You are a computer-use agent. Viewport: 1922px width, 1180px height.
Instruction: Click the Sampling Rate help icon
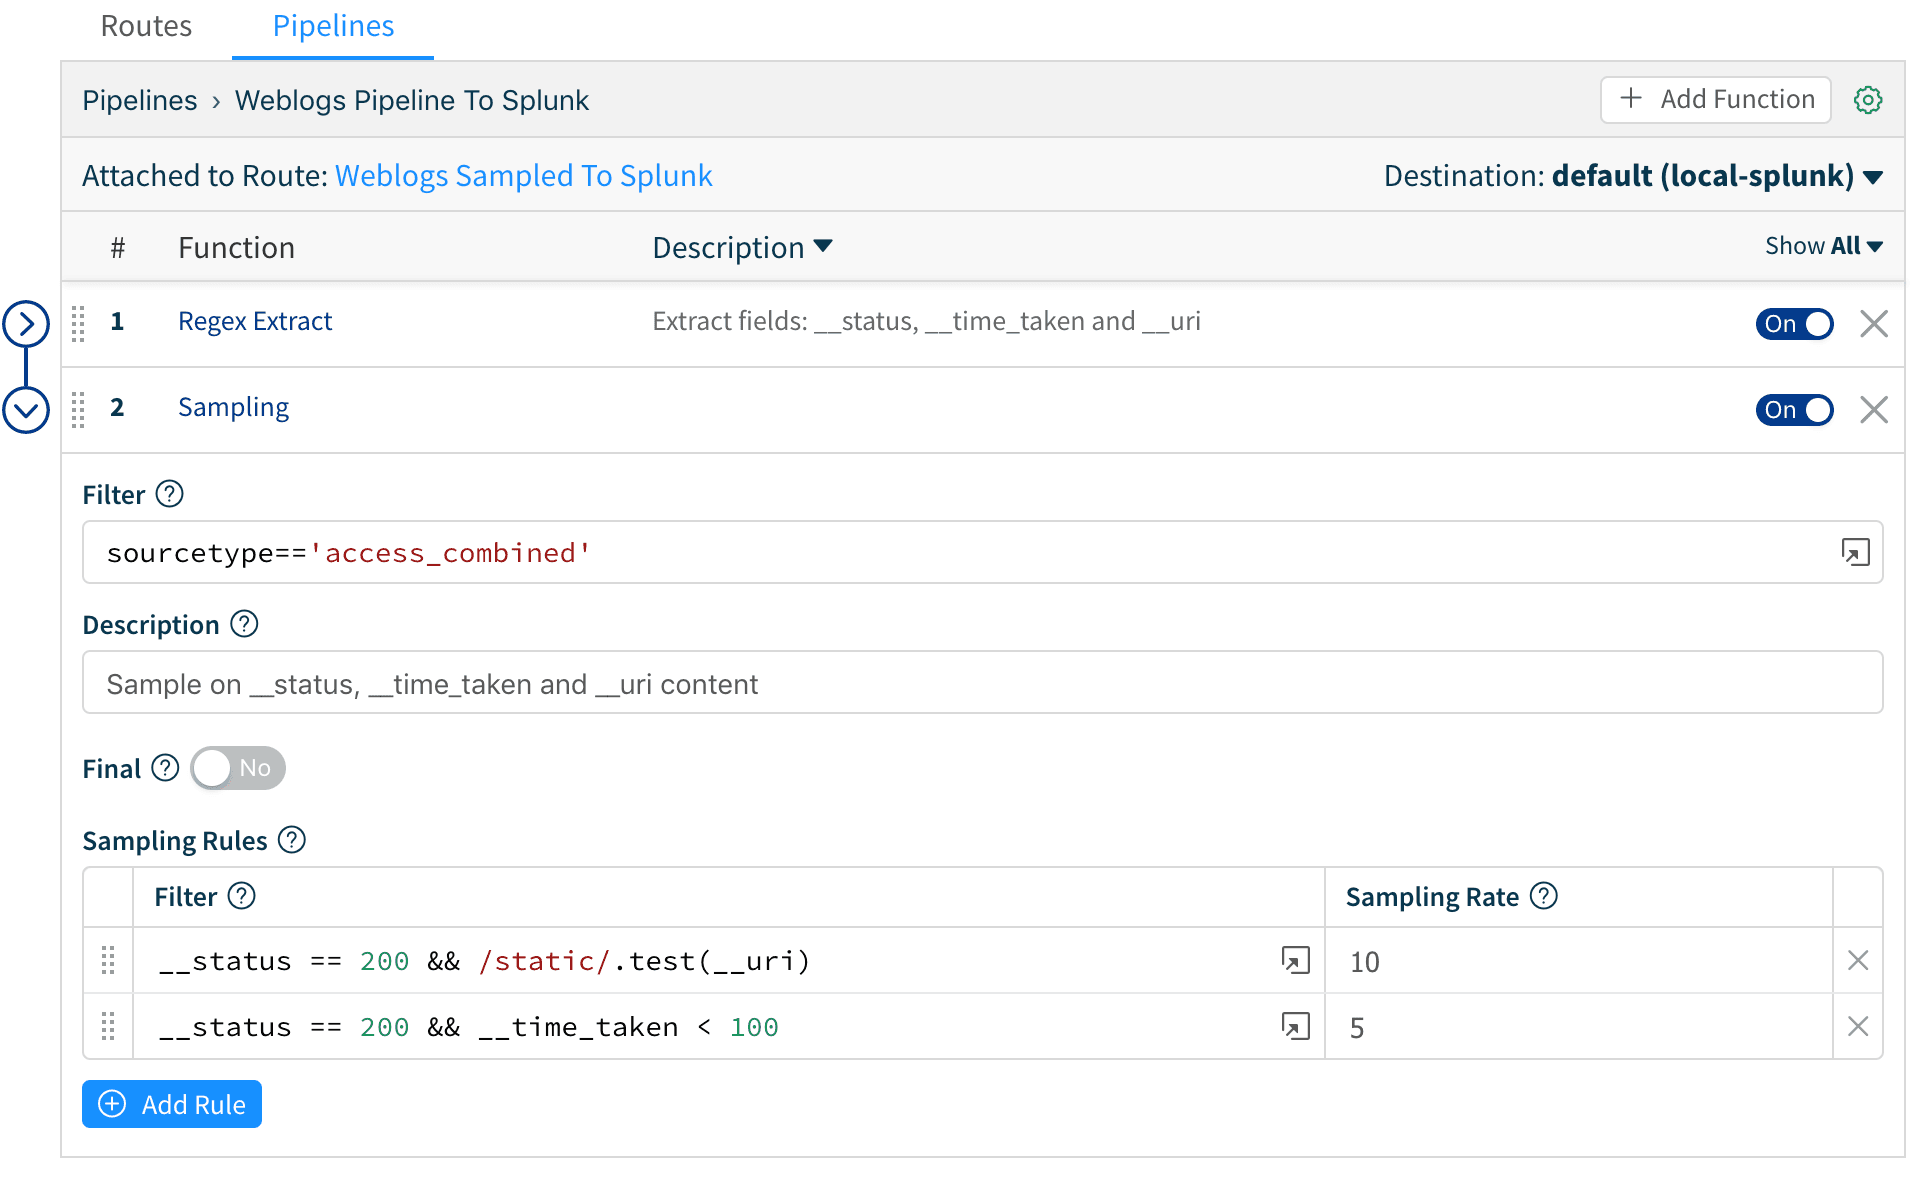[x=1544, y=896]
